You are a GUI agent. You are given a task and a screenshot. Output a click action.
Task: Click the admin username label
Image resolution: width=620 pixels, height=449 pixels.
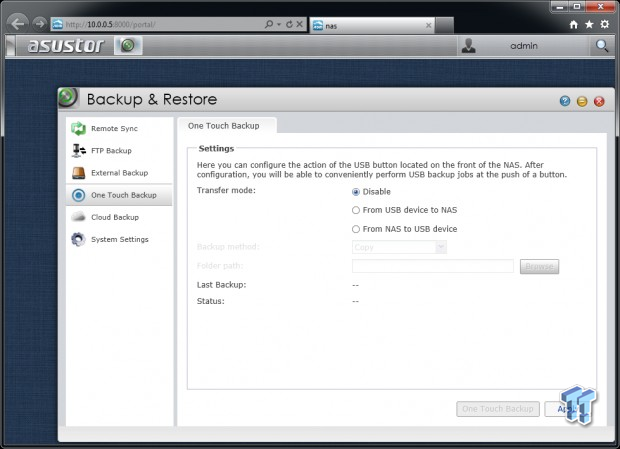pyautogui.click(x=524, y=46)
